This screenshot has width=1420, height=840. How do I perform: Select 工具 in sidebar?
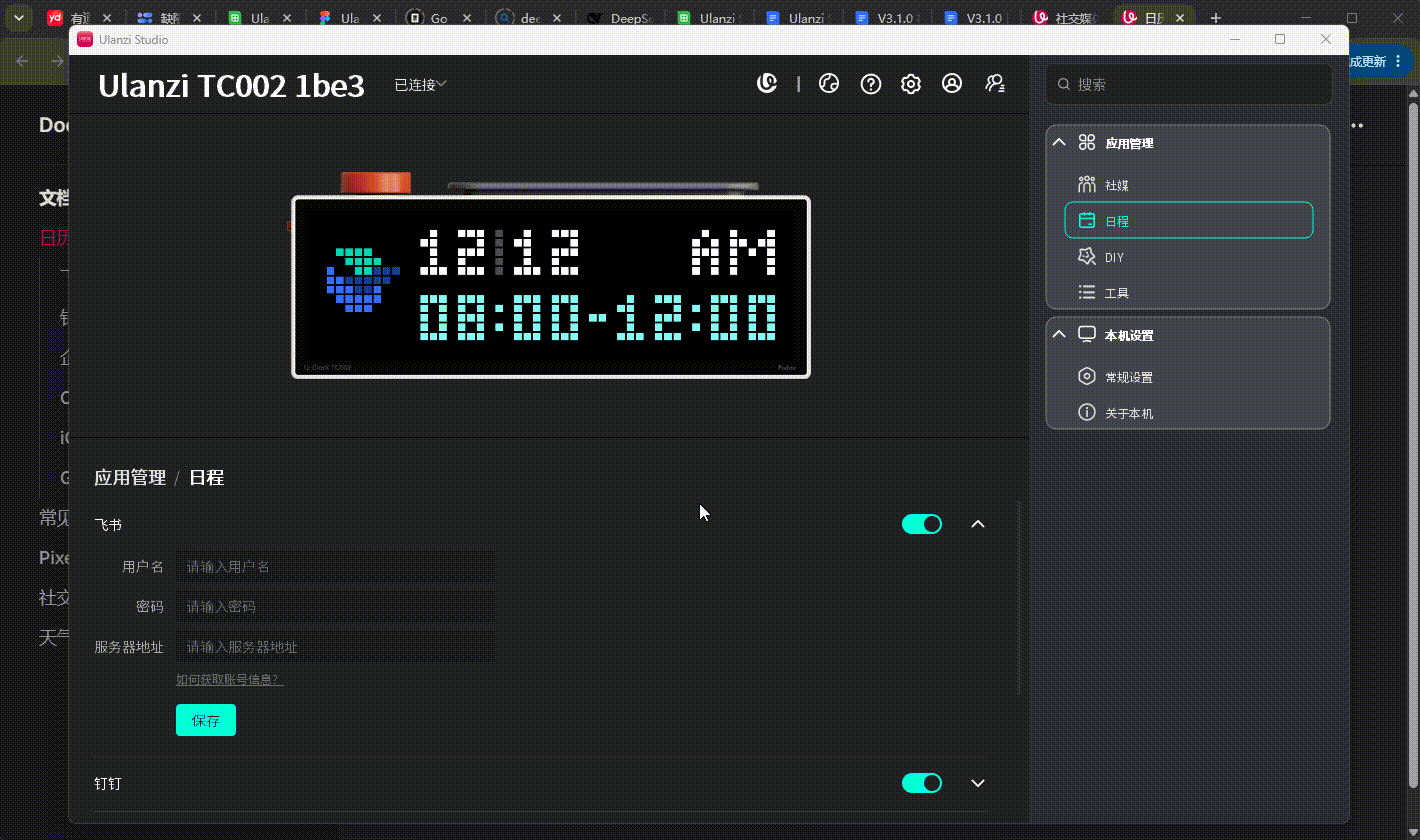[x=1189, y=293]
